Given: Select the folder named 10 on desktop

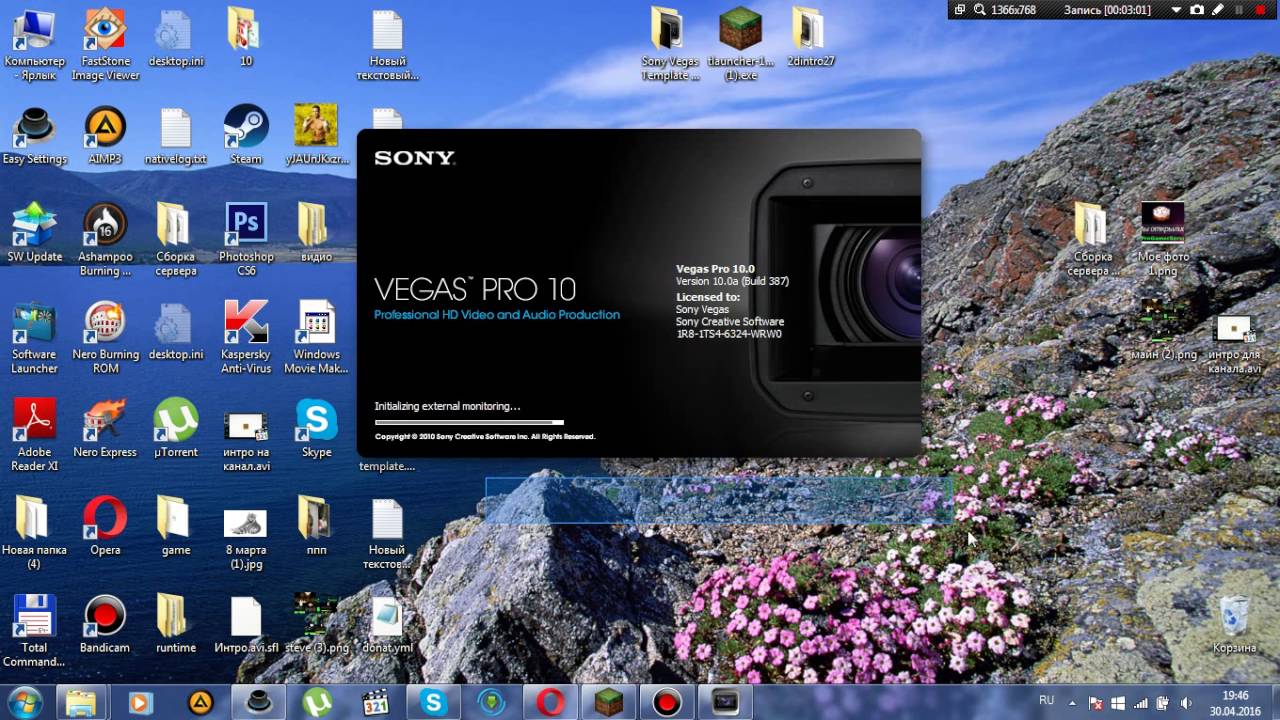Looking at the screenshot, I should click(x=246, y=37).
